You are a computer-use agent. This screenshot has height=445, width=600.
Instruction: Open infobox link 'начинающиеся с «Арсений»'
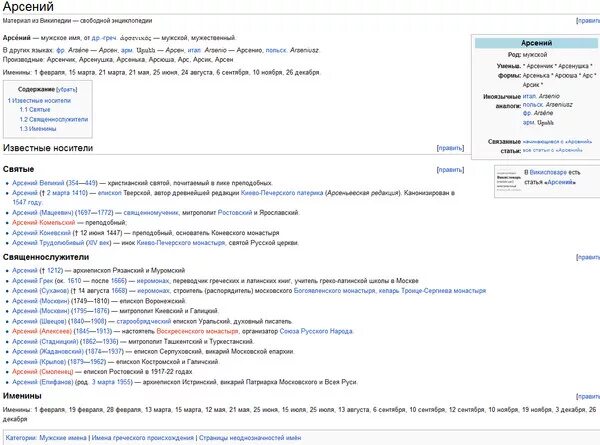[x=557, y=142]
